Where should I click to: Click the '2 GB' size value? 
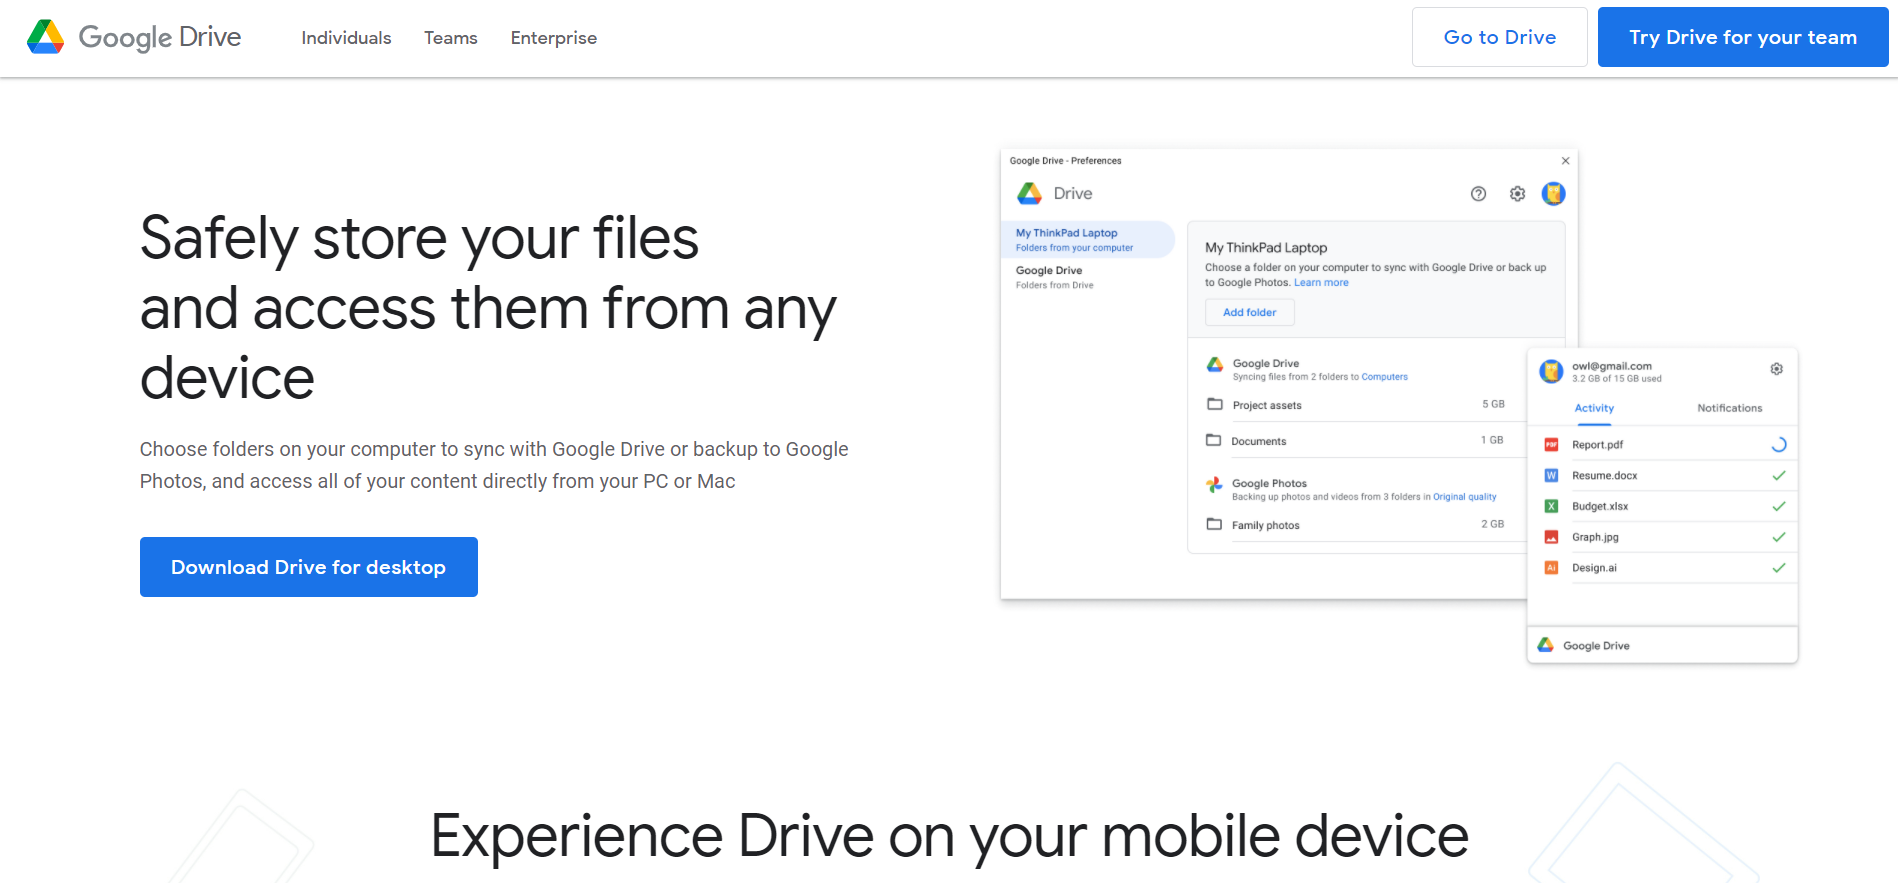pos(1492,524)
